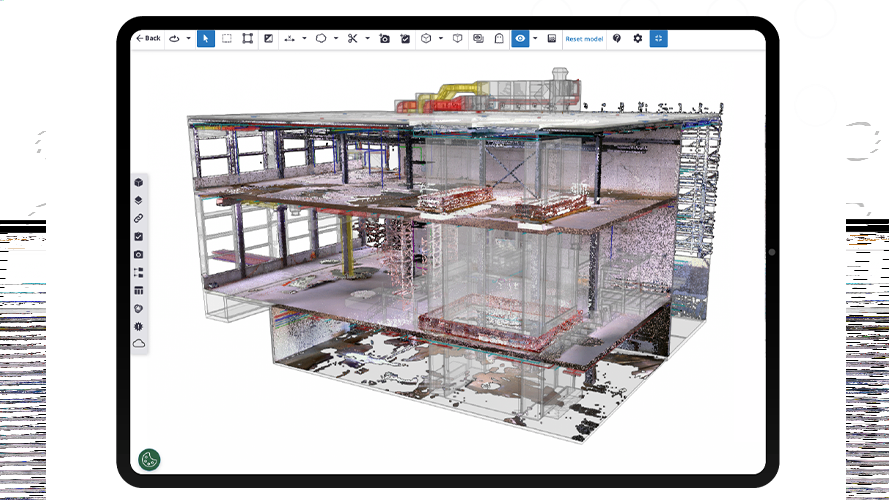Click the Reset model link
The width and height of the screenshot is (889, 500).
click(x=584, y=39)
